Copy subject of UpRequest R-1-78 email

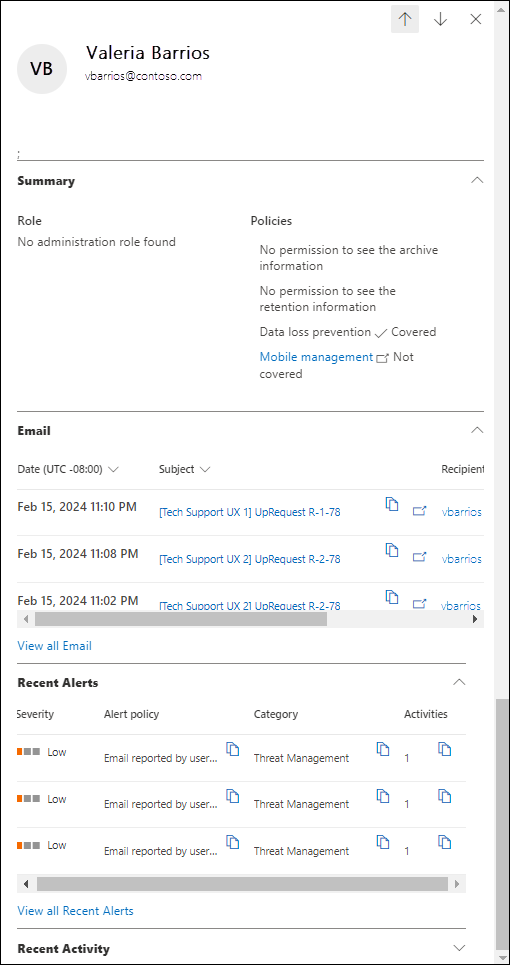tap(392, 503)
